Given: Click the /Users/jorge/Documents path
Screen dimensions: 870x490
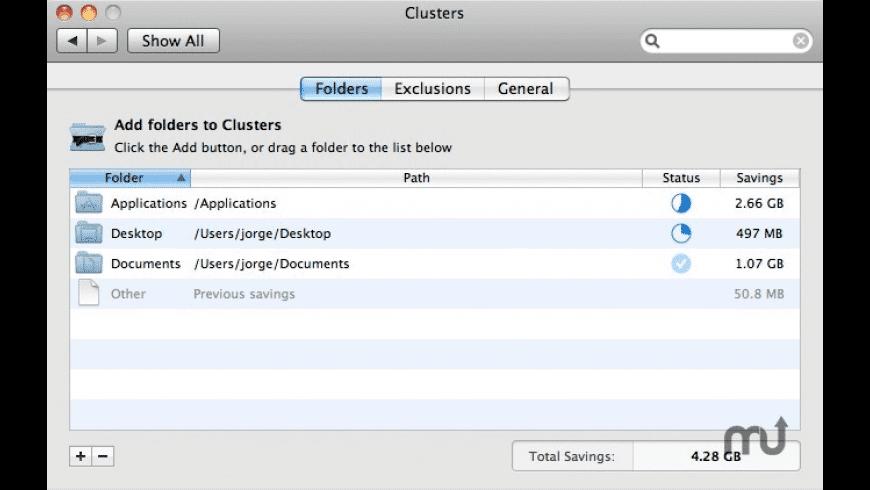Looking at the screenshot, I should [x=271, y=264].
